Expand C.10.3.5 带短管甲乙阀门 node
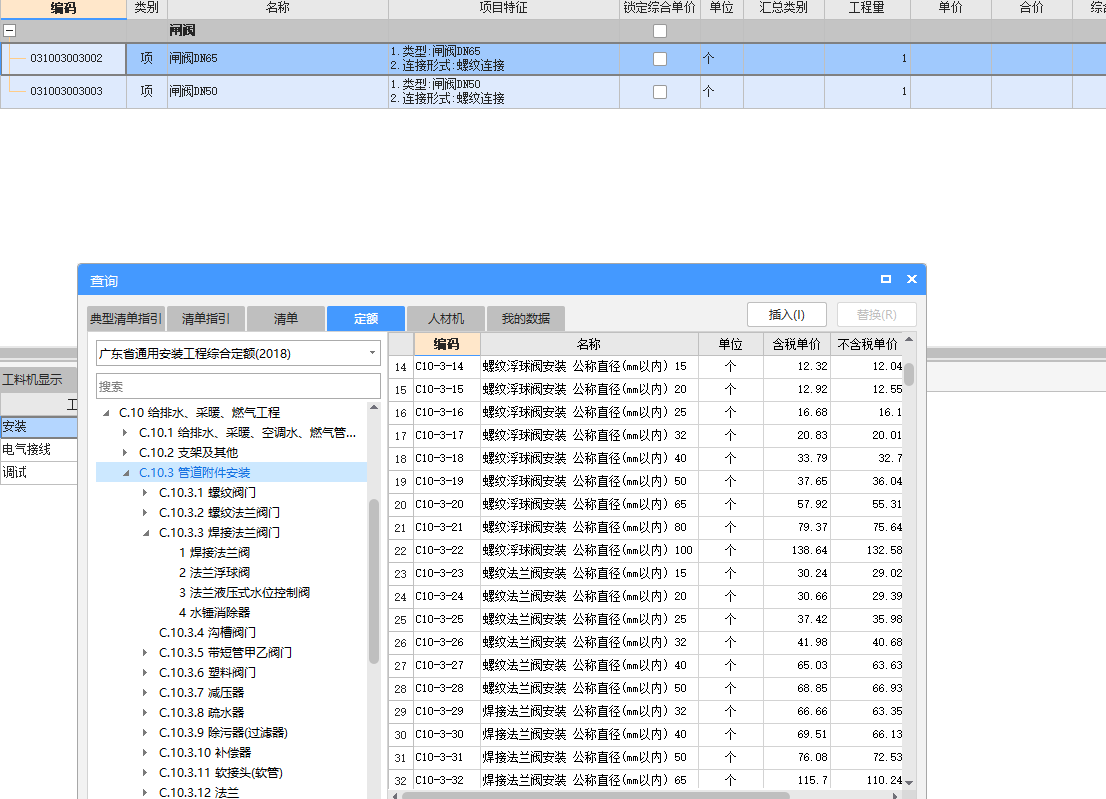Screen dimensions: 1106x799 tap(145, 652)
